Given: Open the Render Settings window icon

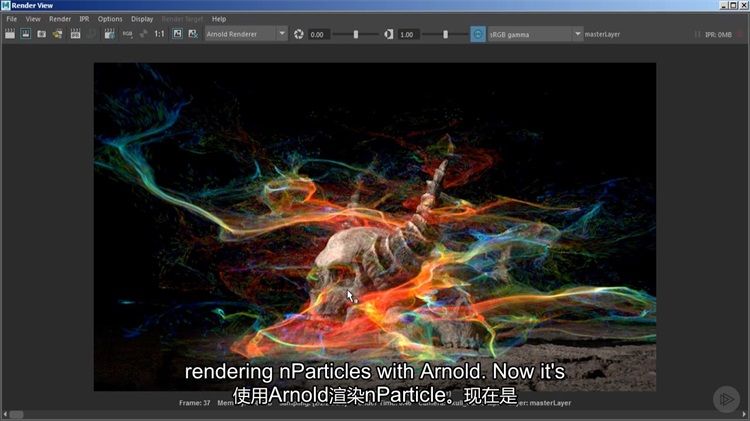Looking at the screenshot, I should [110, 34].
